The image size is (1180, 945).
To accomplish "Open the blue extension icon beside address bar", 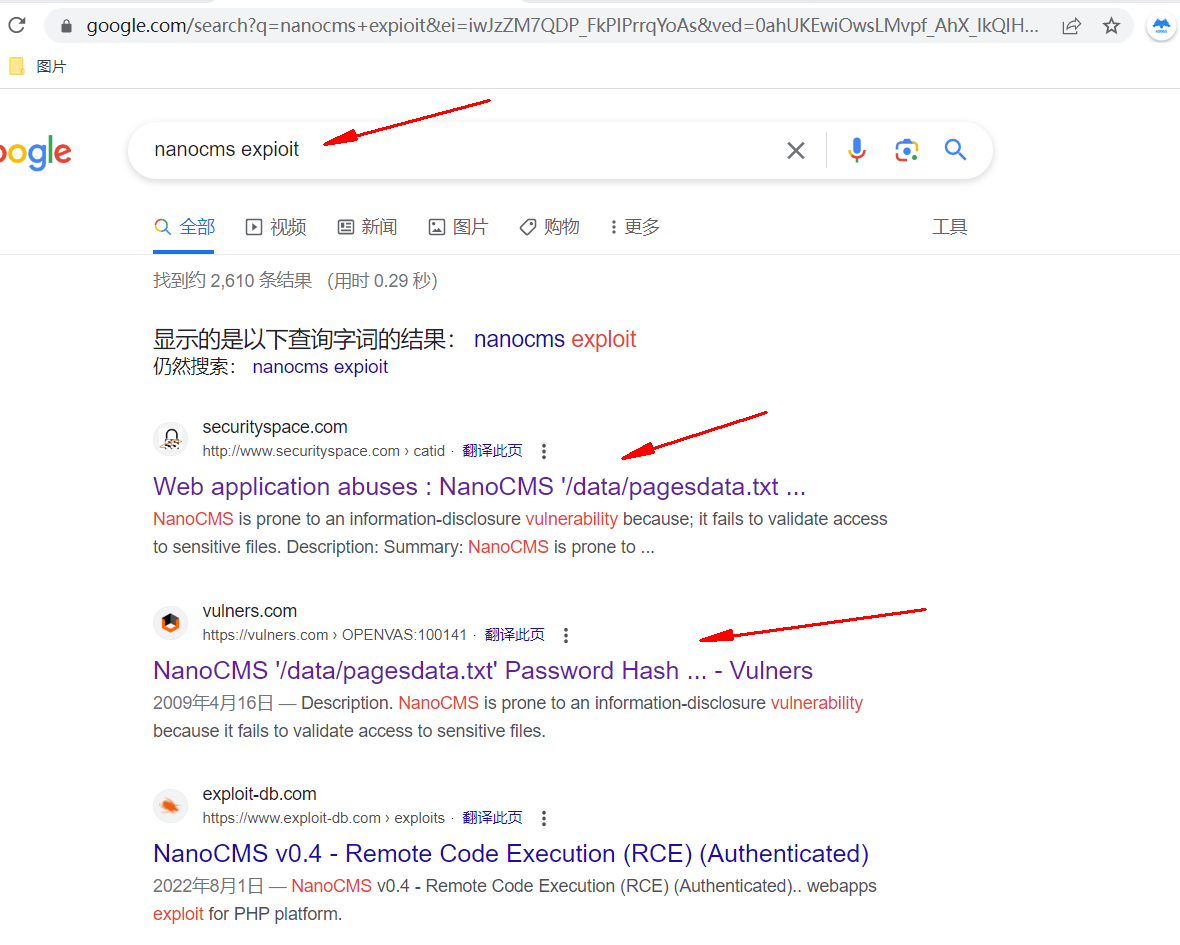I will 1161,27.
